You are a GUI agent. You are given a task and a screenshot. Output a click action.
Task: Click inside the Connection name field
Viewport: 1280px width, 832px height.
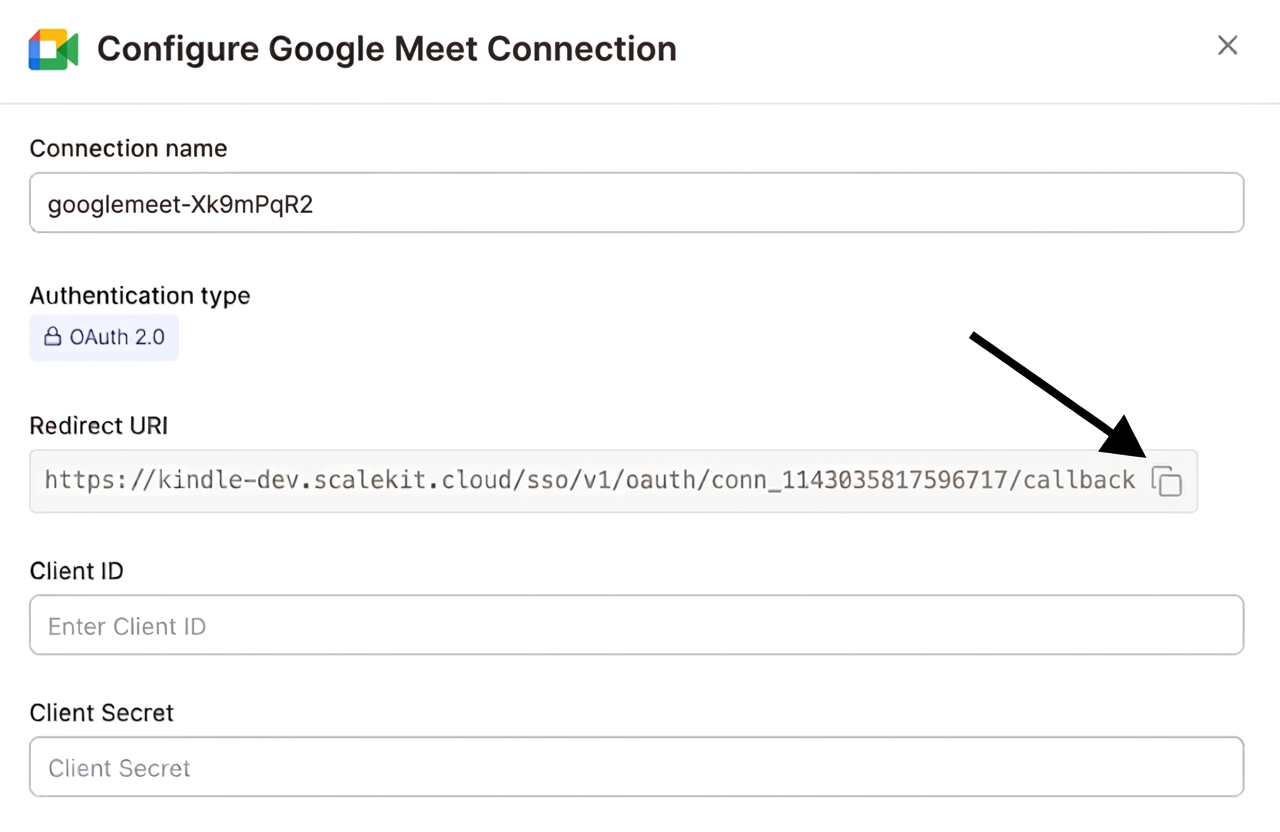tap(636, 203)
